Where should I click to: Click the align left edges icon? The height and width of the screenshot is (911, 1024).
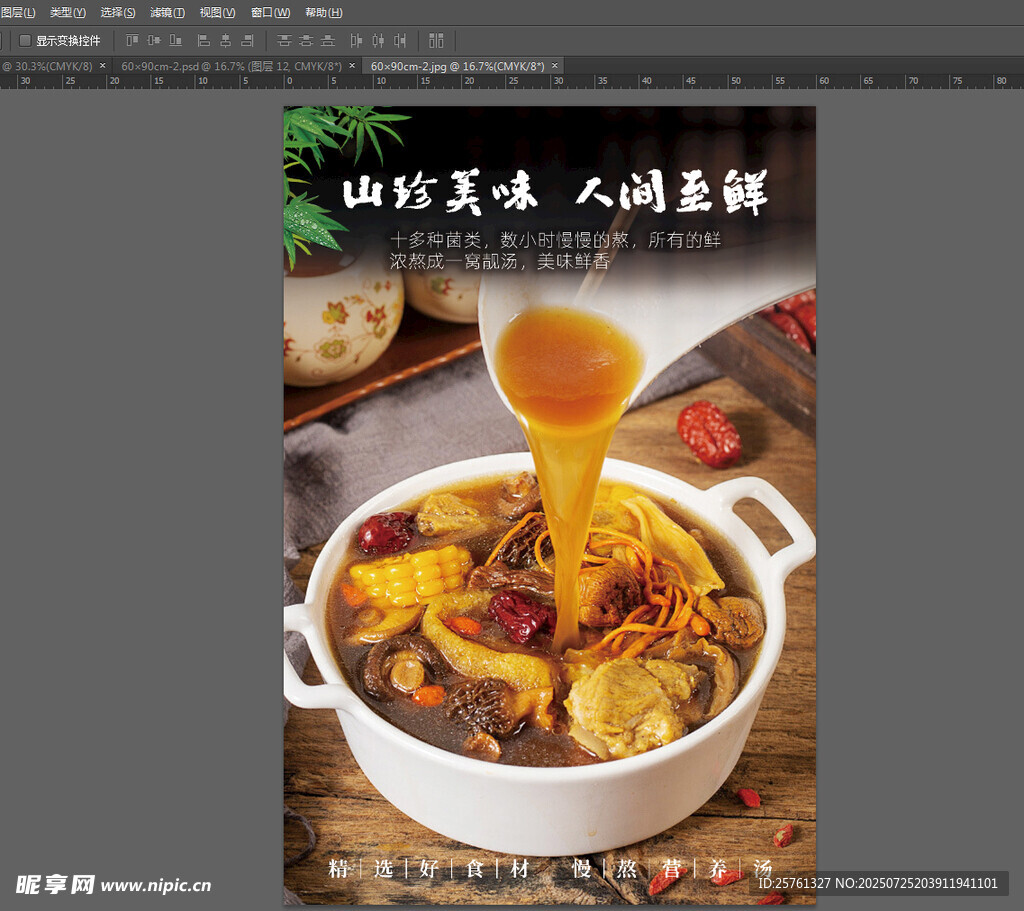point(204,41)
